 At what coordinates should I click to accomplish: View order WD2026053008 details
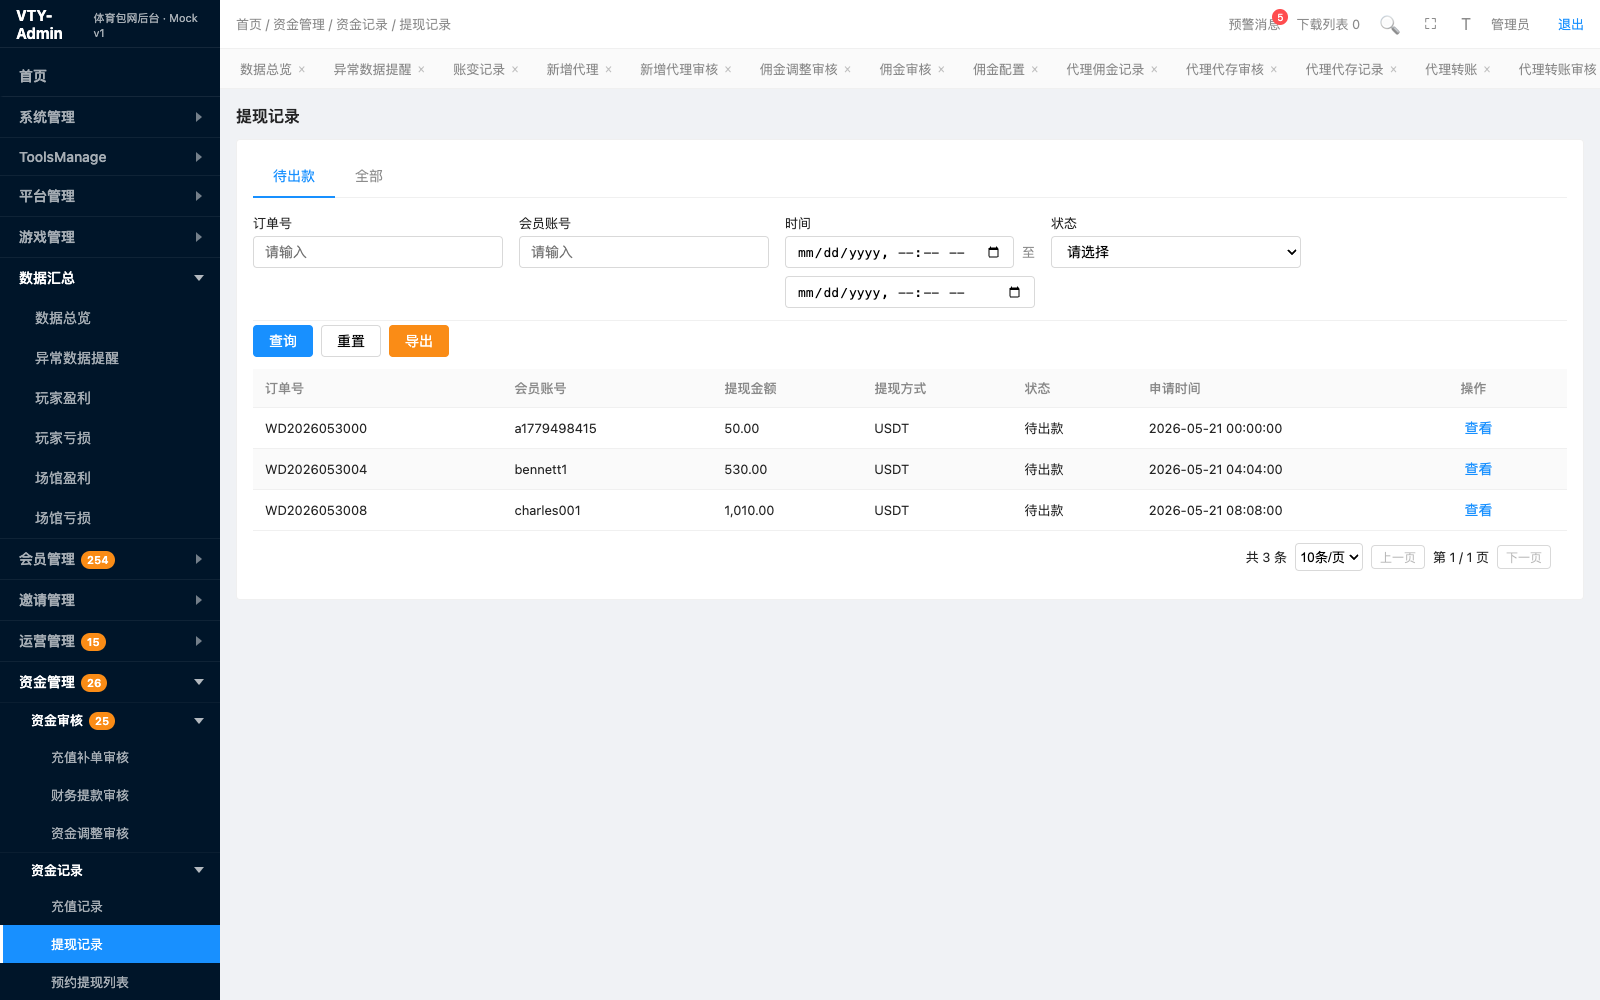click(x=1478, y=510)
